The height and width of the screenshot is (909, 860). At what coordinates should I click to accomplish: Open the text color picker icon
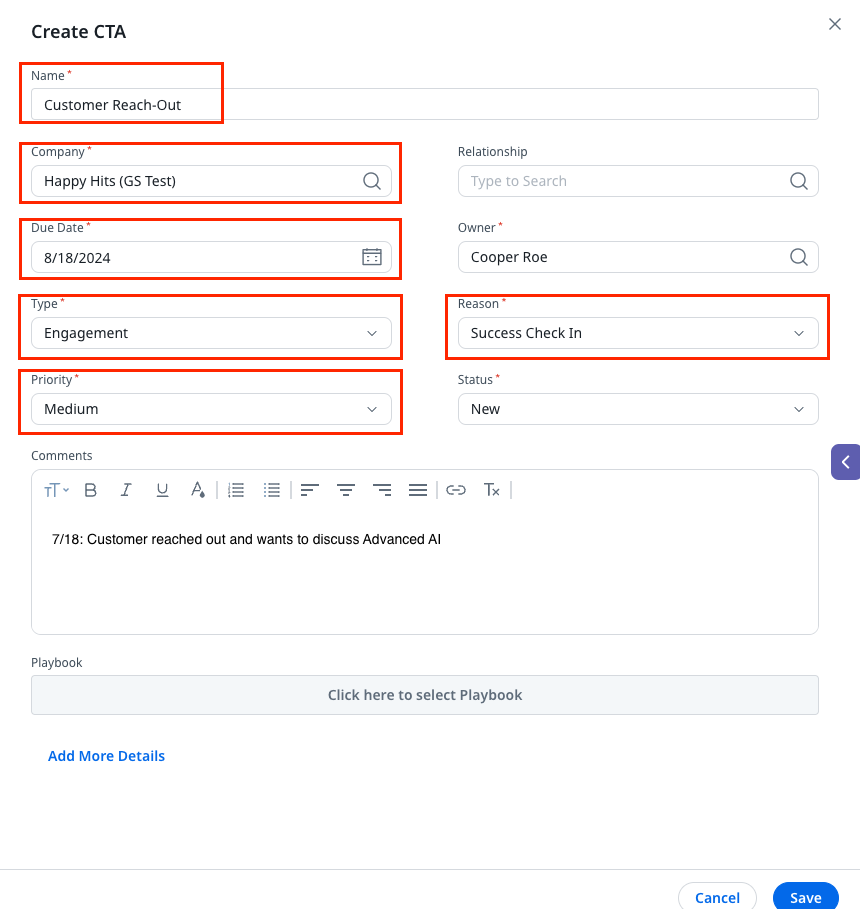click(x=198, y=490)
